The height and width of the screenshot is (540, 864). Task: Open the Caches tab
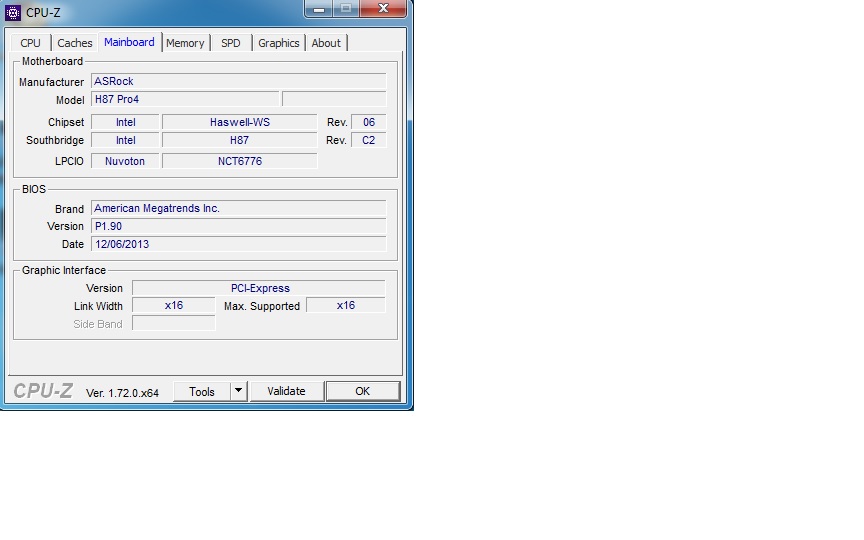(74, 43)
